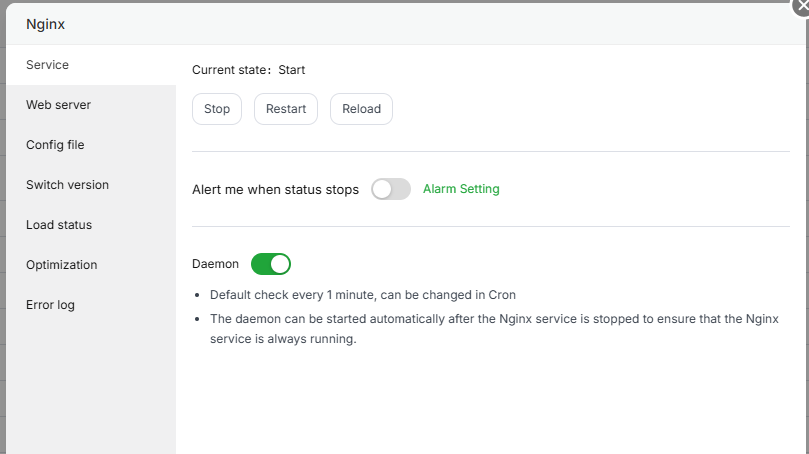Enable alert when status stops toggle
Screen dimensions: 809x454
tap(391, 189)
